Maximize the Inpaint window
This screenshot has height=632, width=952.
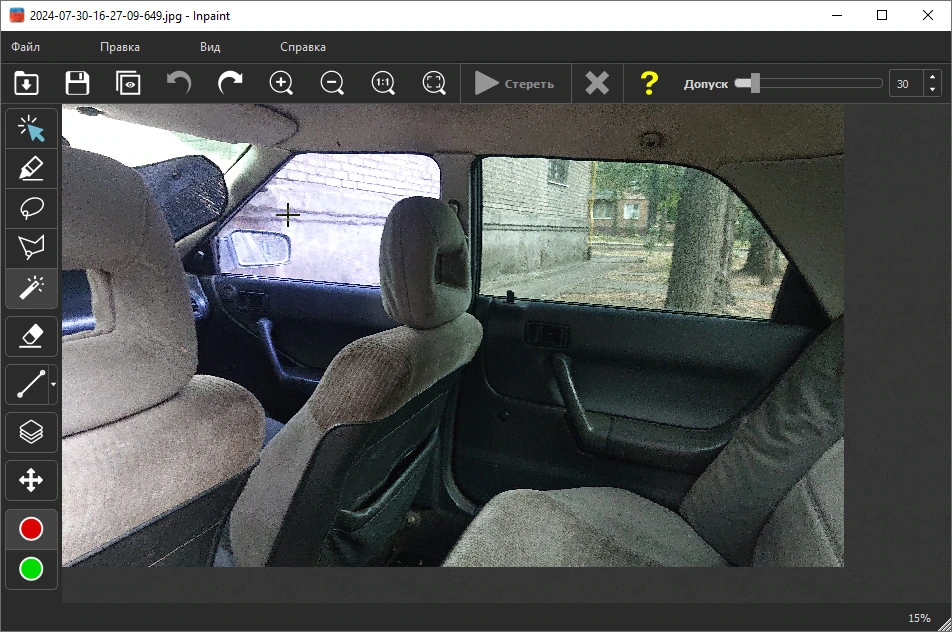[x=882, y=15]
